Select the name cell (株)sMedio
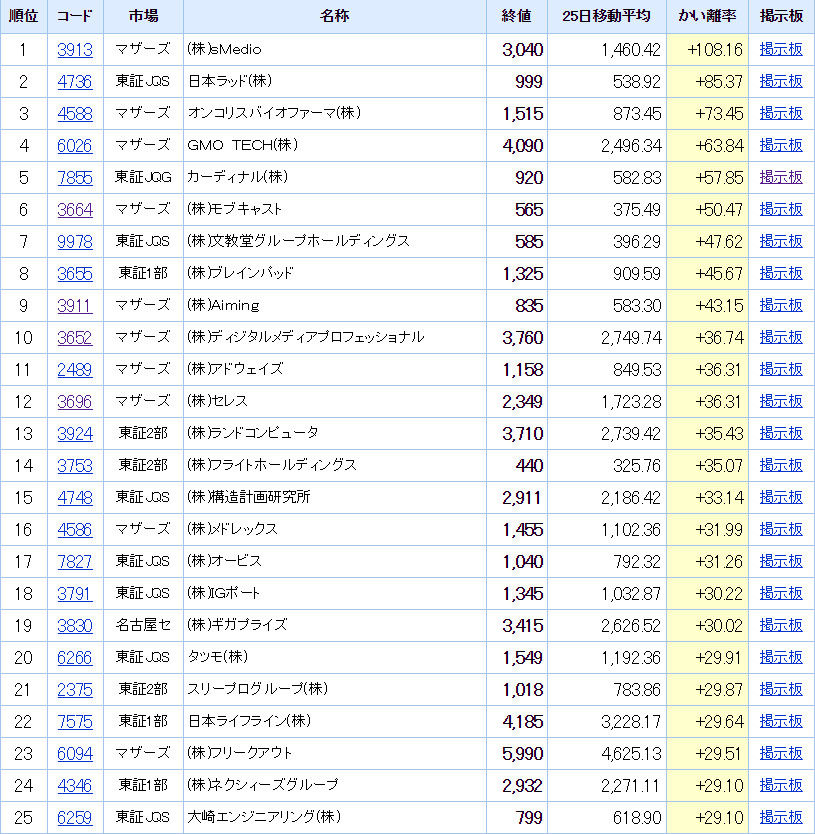Image resolution: width=815 pixels, height=834 pixels. pos(335,49)
